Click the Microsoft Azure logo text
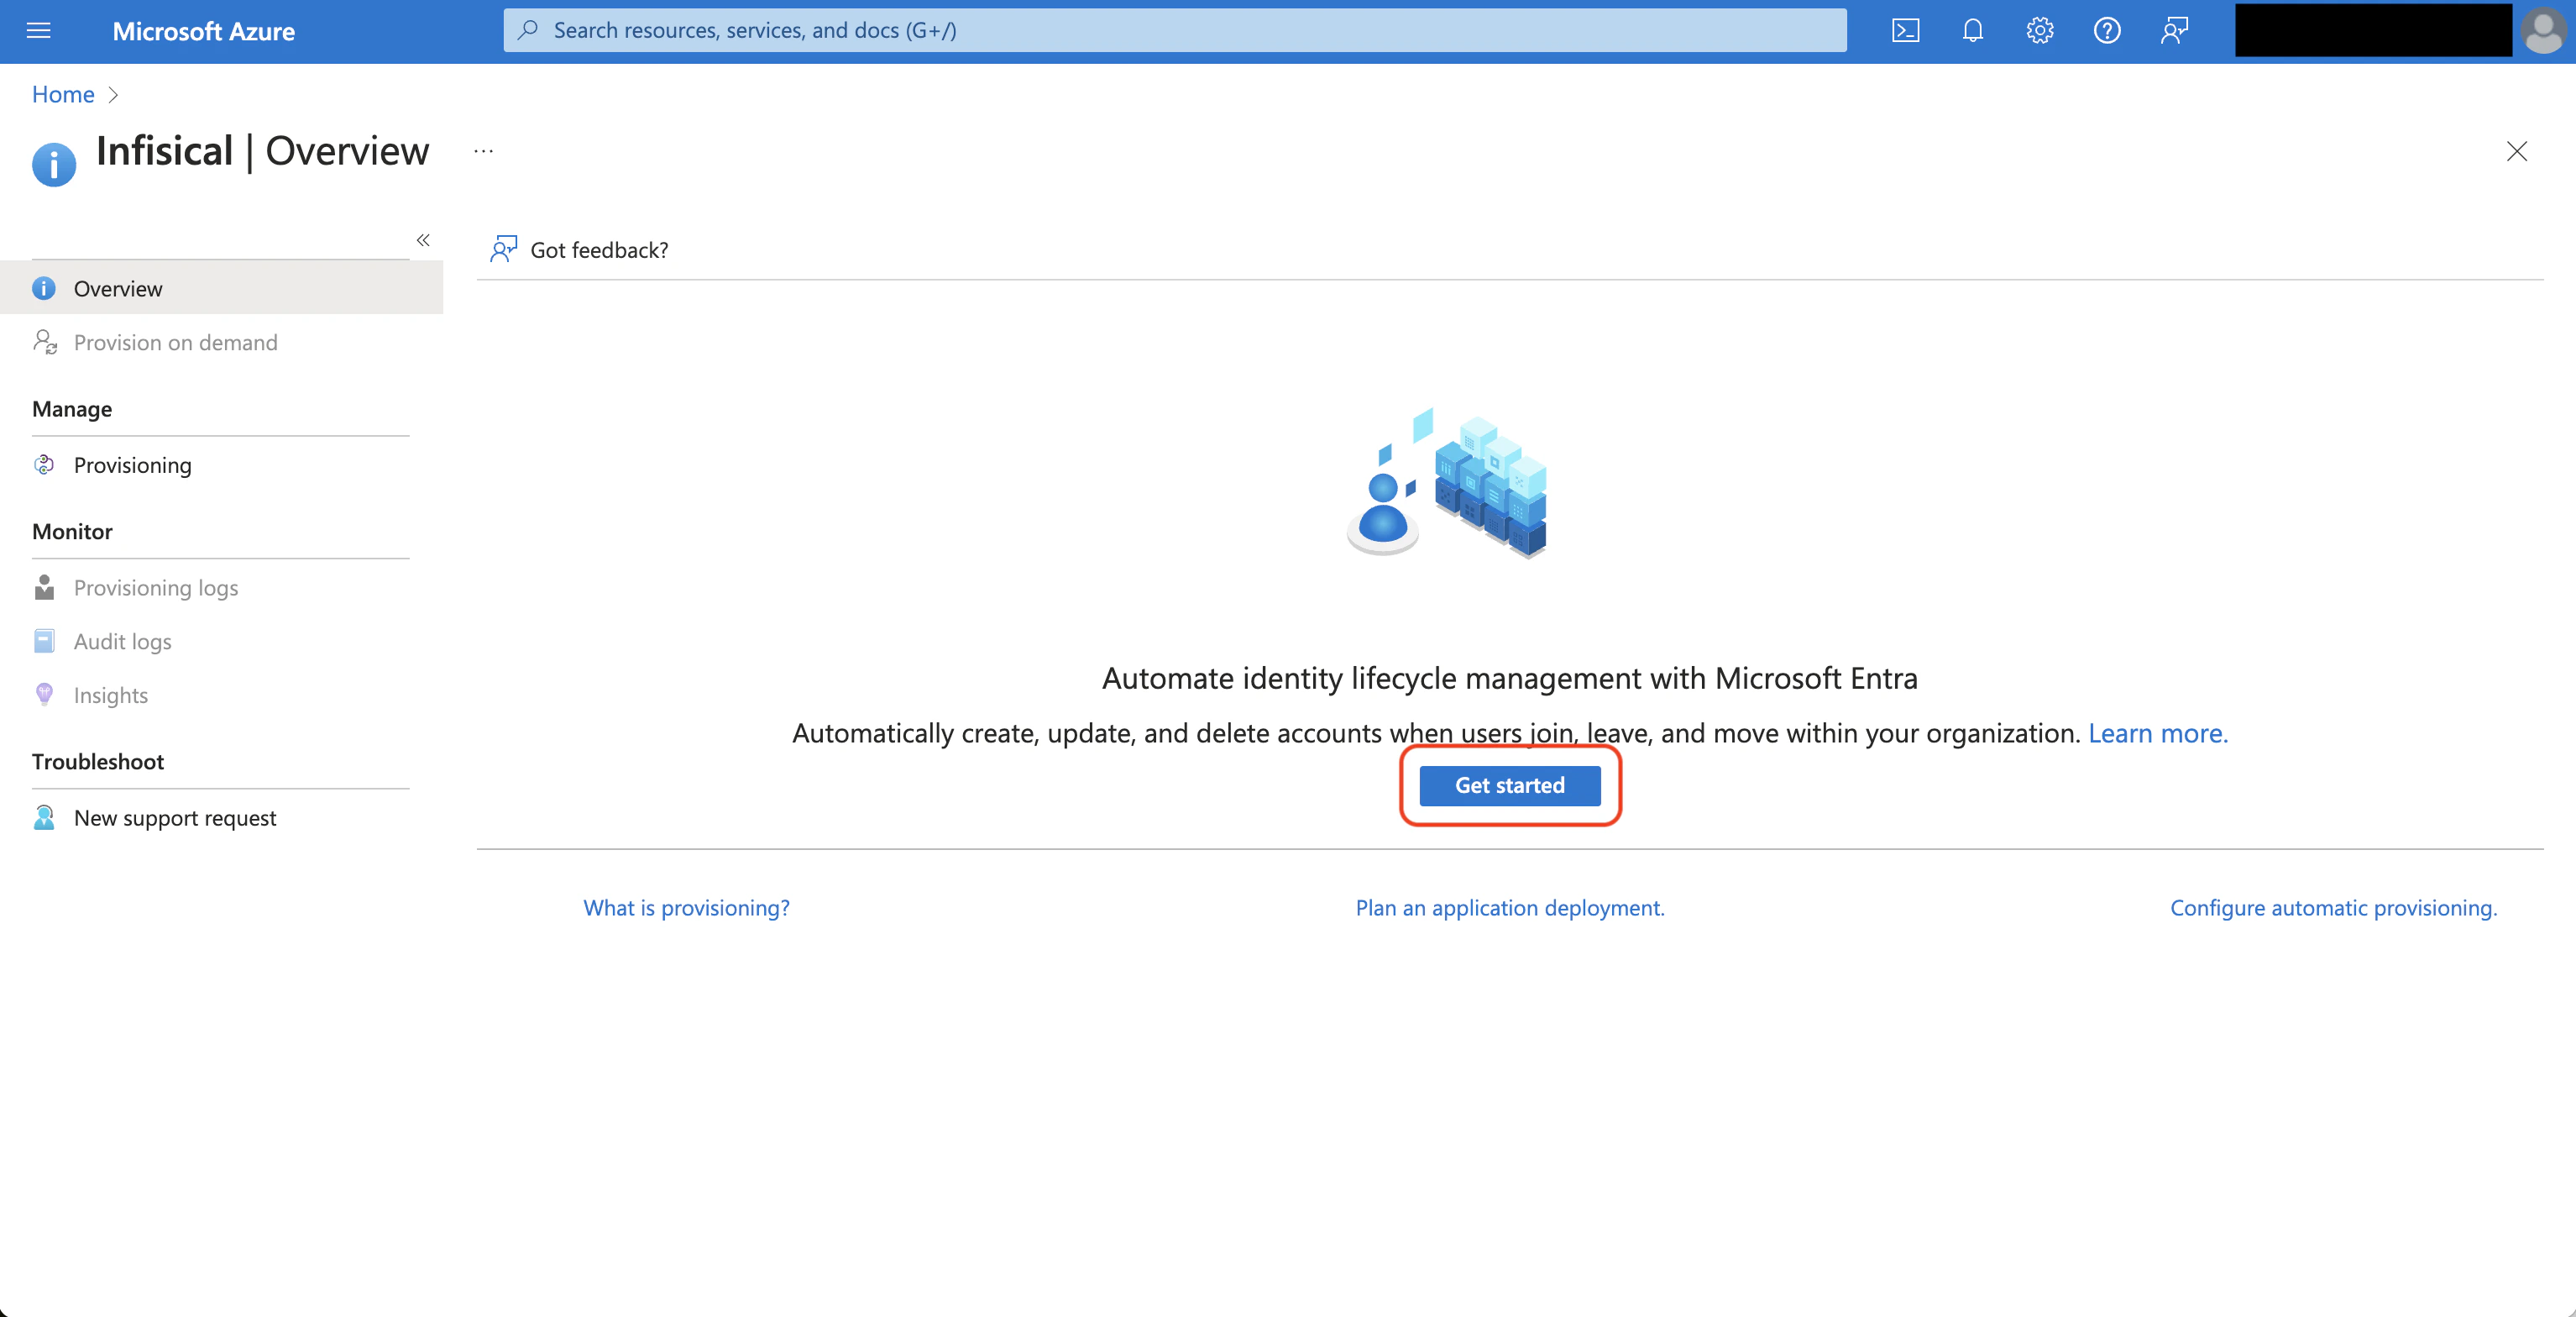2576x1317 pixels. pos(203,31)
